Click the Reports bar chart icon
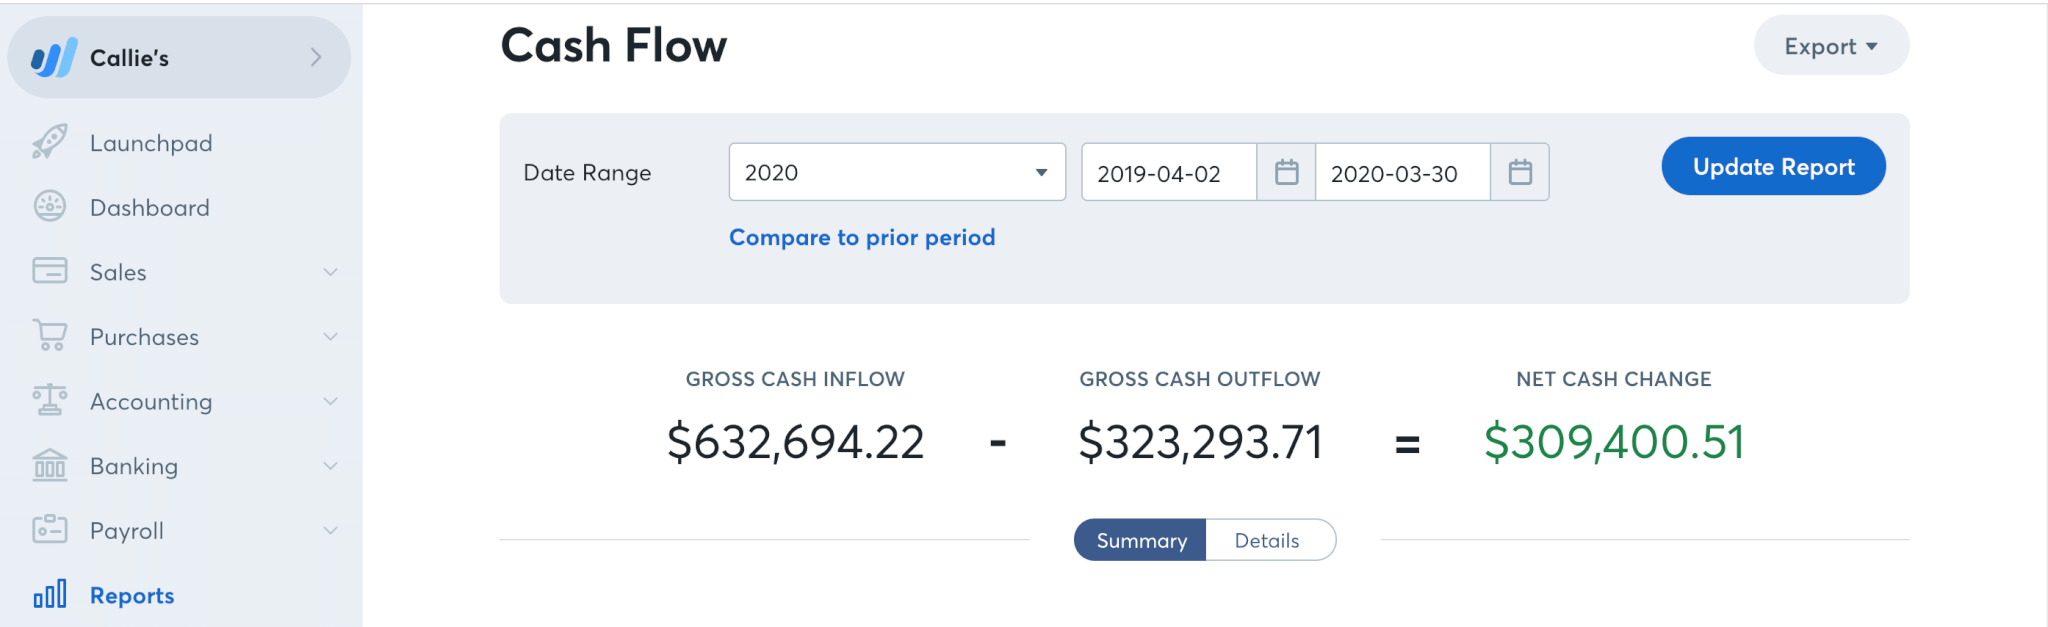 pos(49,594)
